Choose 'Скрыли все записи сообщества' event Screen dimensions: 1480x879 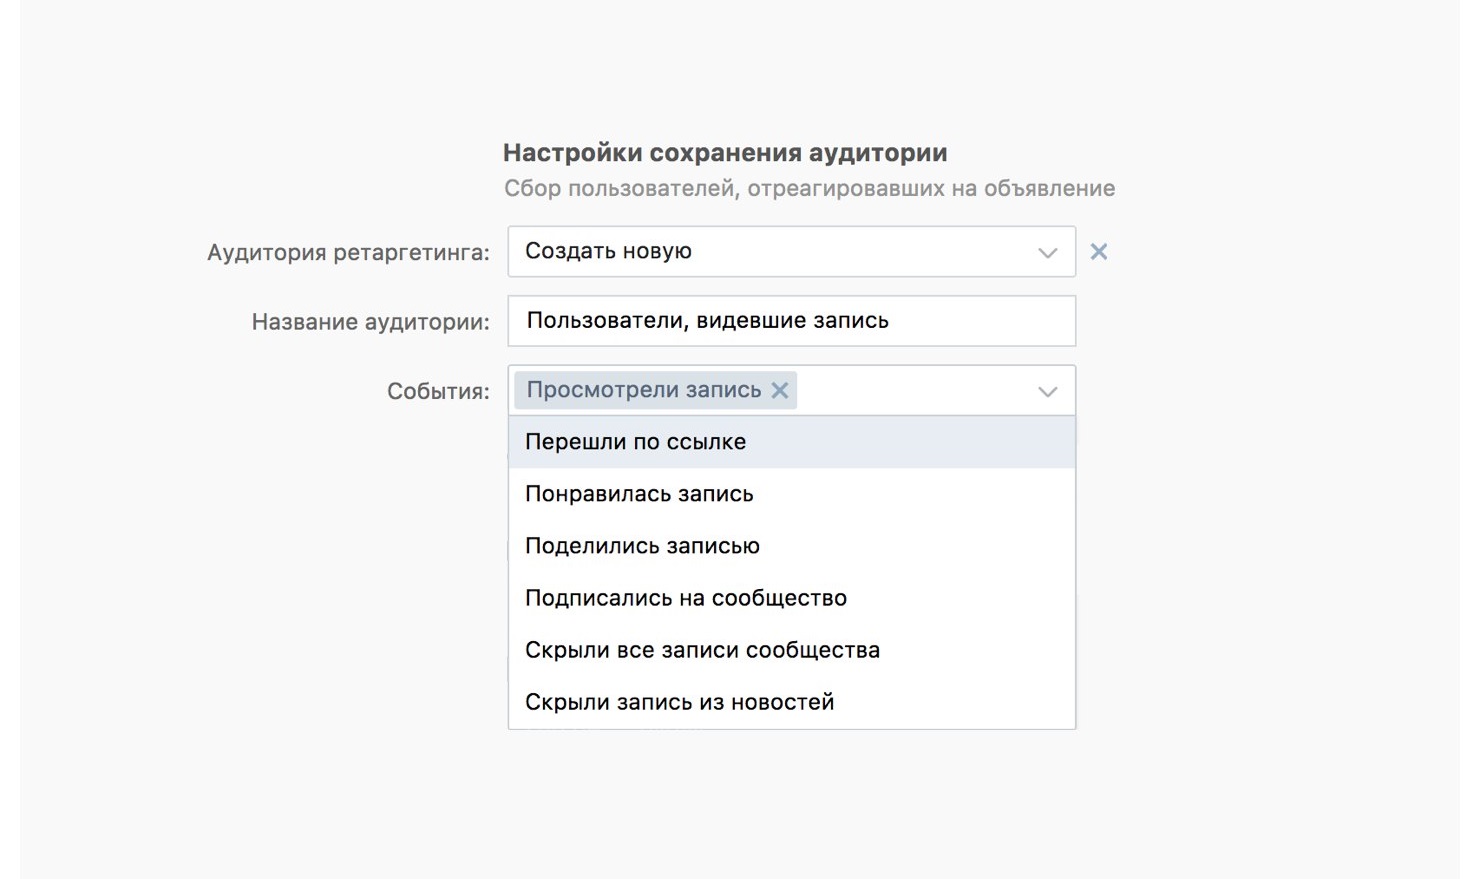pyautogui.click(x=702, y=650)
